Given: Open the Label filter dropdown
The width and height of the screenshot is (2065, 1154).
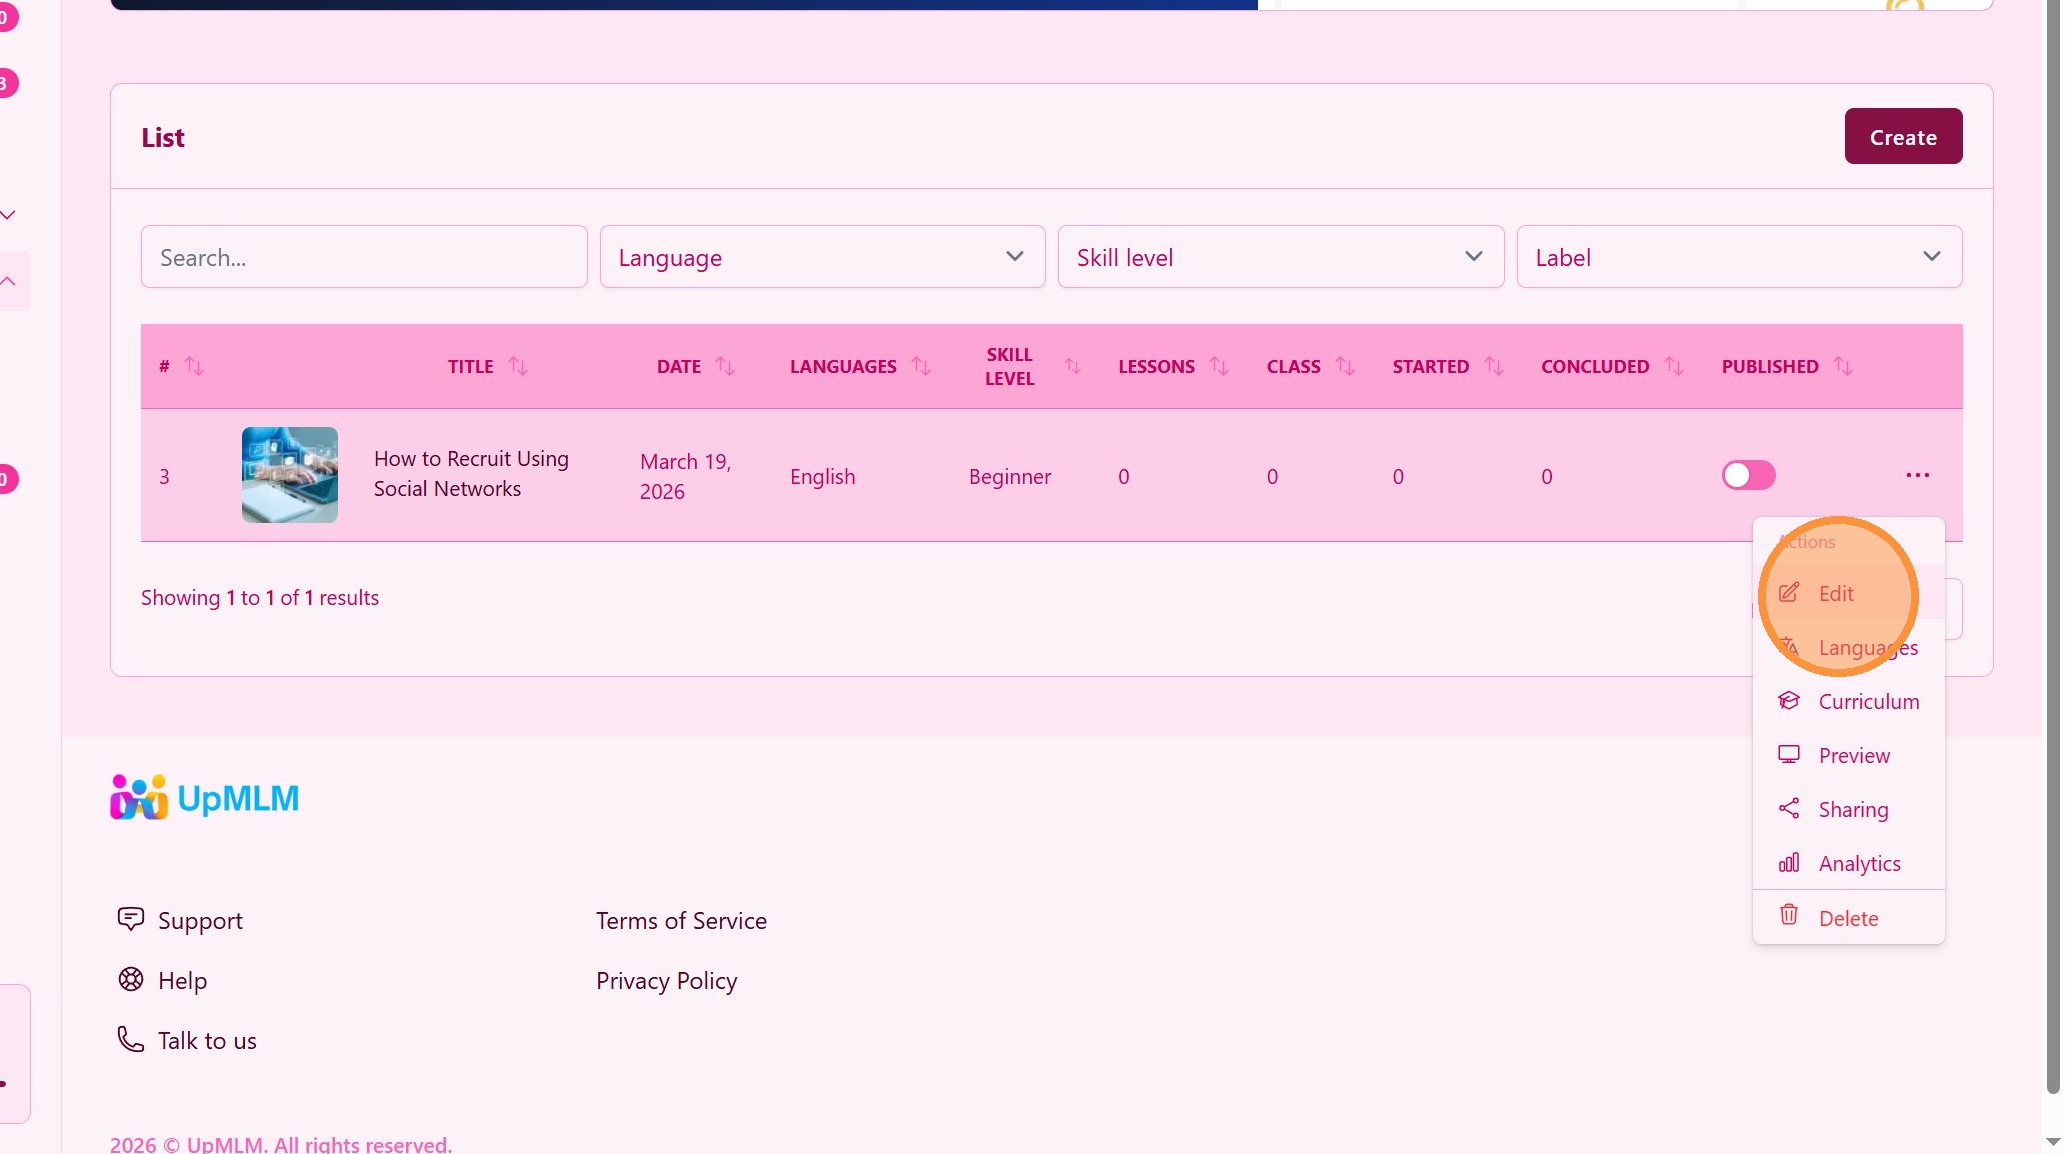Looking at the screenshot, I should pos(1738,257).
